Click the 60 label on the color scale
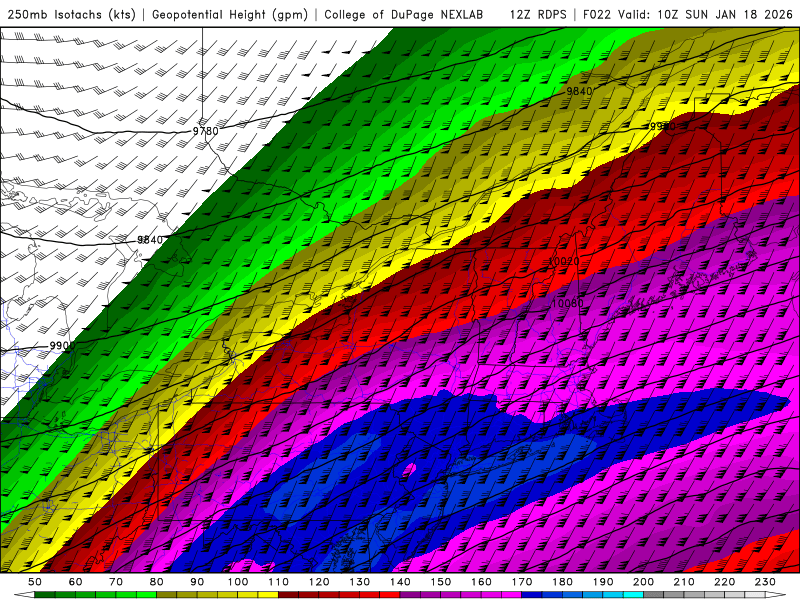Screen dimensions: 800x600 click(x=76, y=582)
